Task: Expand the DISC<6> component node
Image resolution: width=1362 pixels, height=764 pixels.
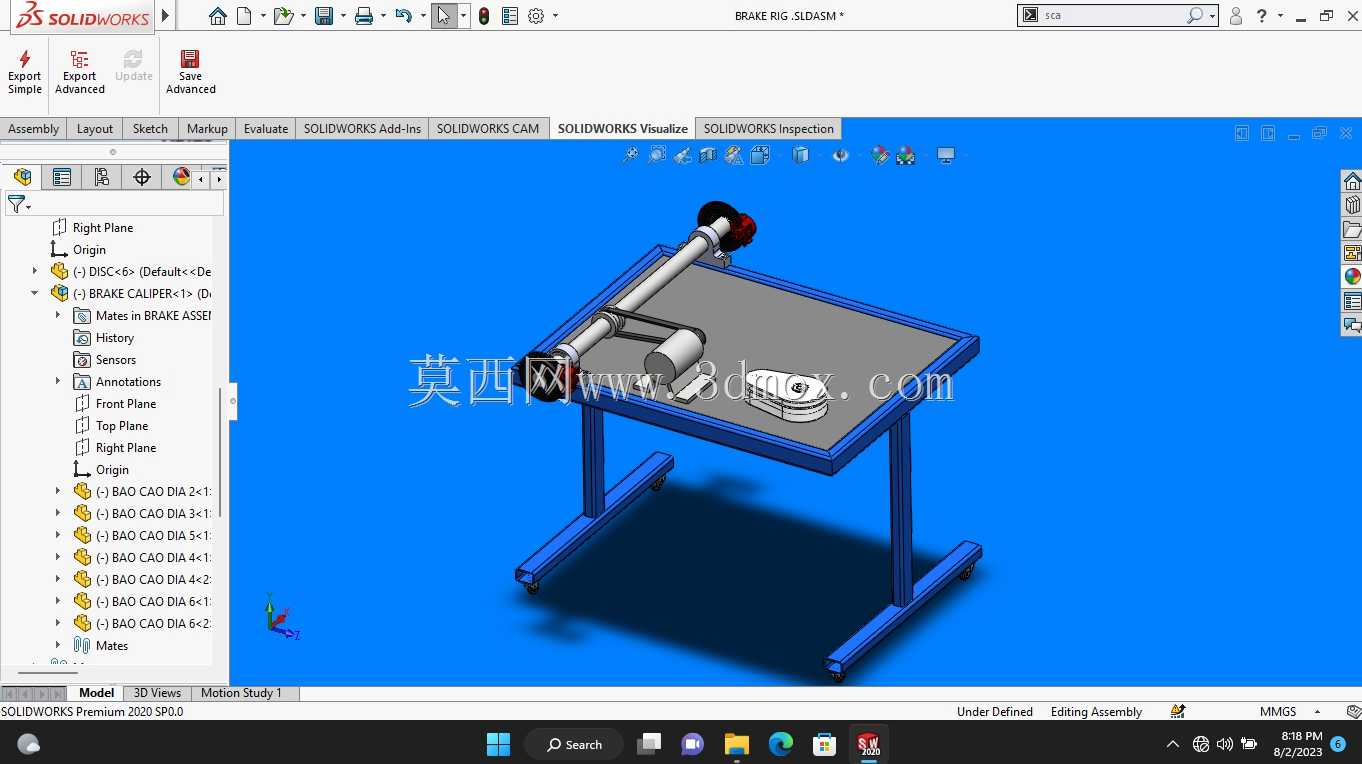Action: (x=35, y=271)
